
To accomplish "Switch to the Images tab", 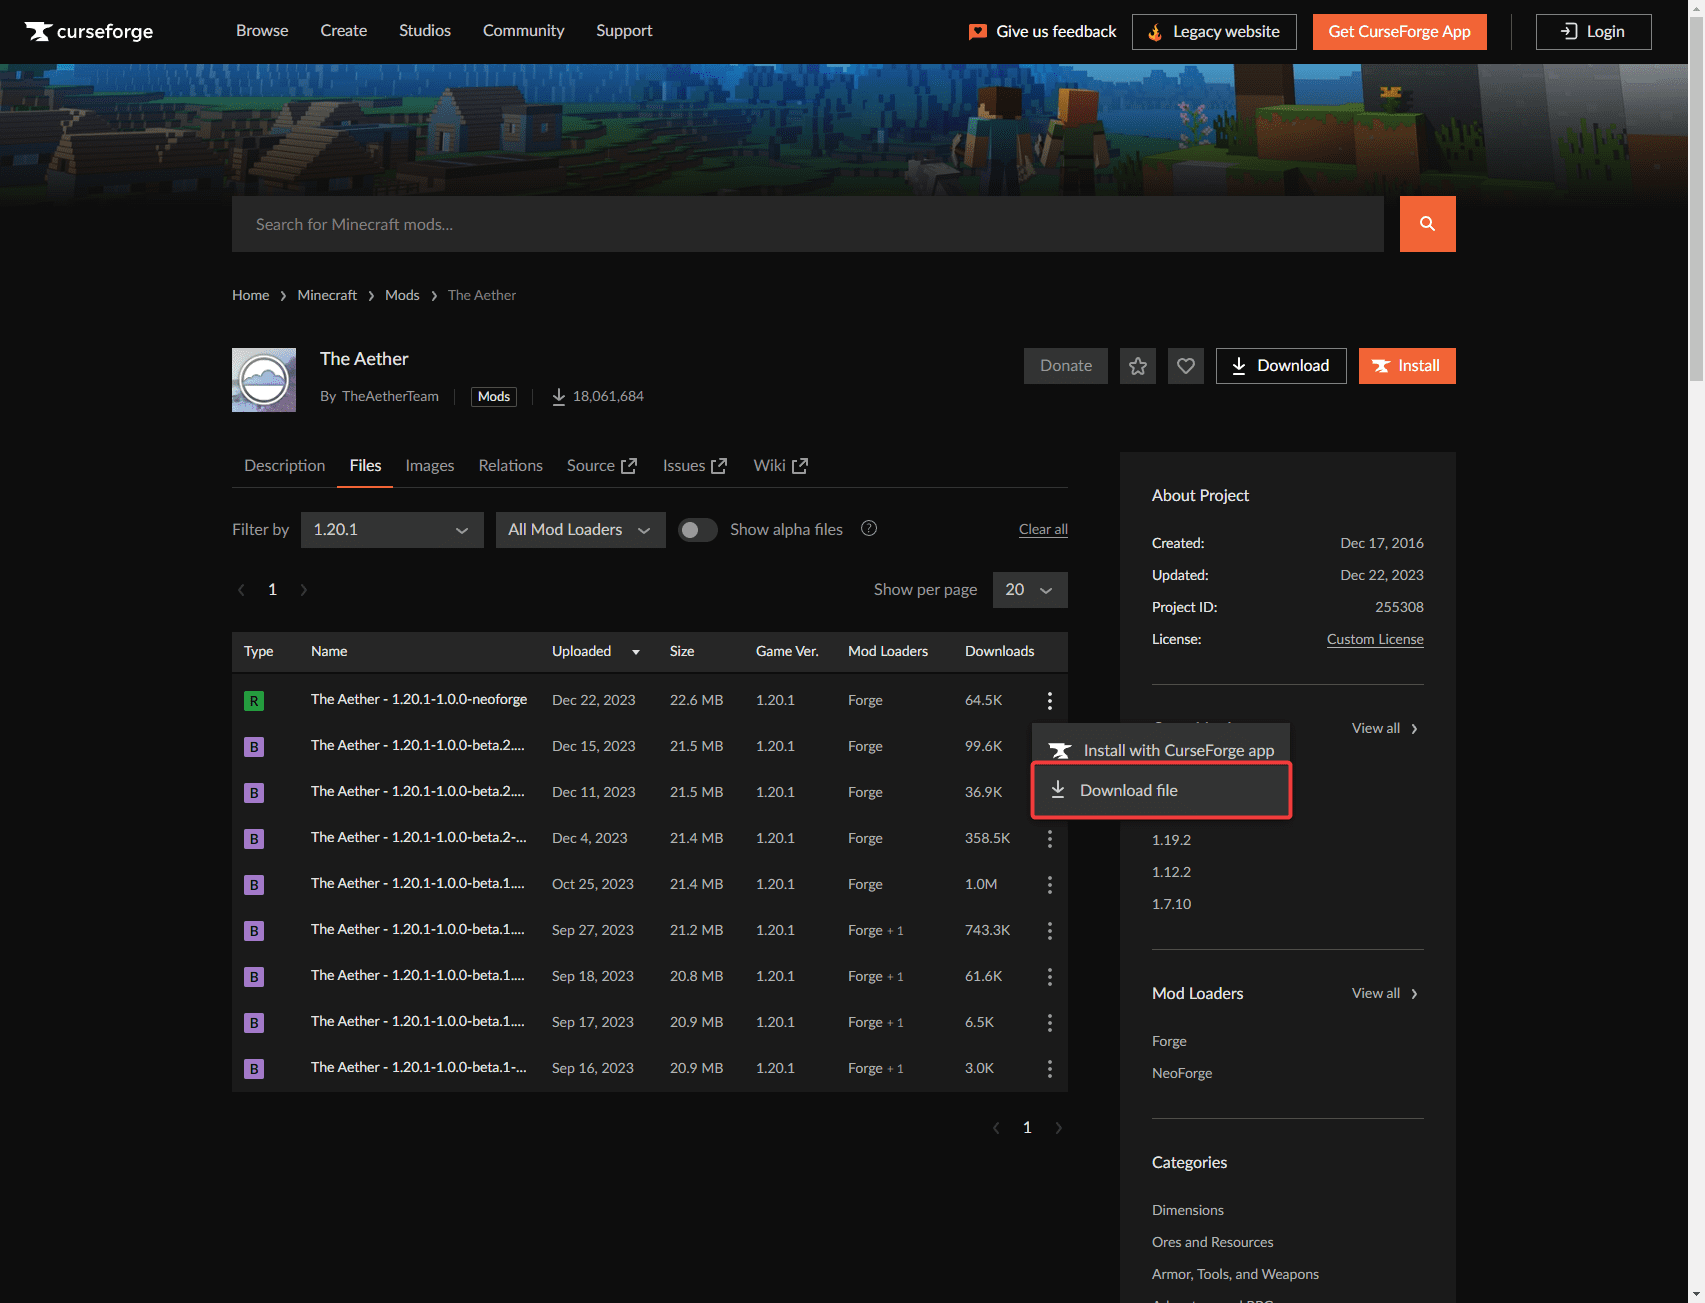I will tap(430, 466).
